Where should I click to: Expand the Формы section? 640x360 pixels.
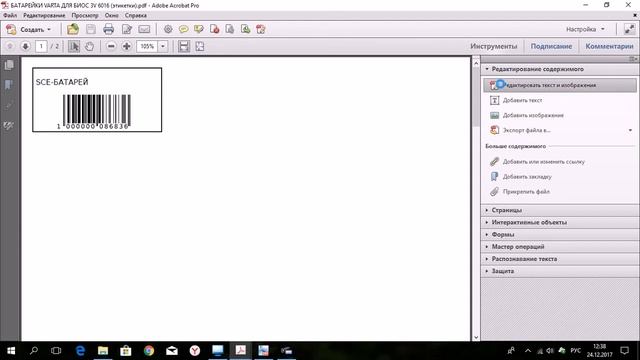[559, 234]
